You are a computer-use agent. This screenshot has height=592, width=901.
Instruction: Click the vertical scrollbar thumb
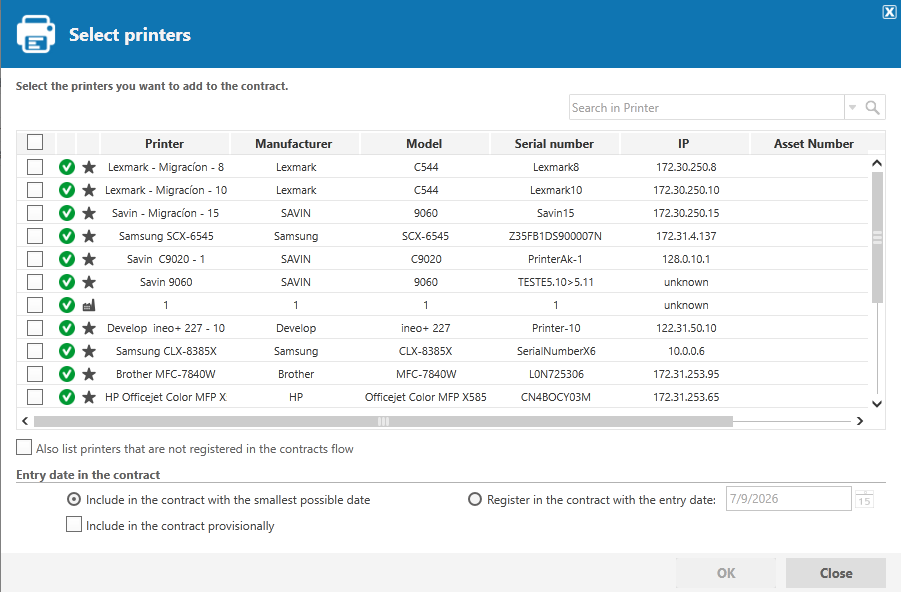click(x=877, y=237)
